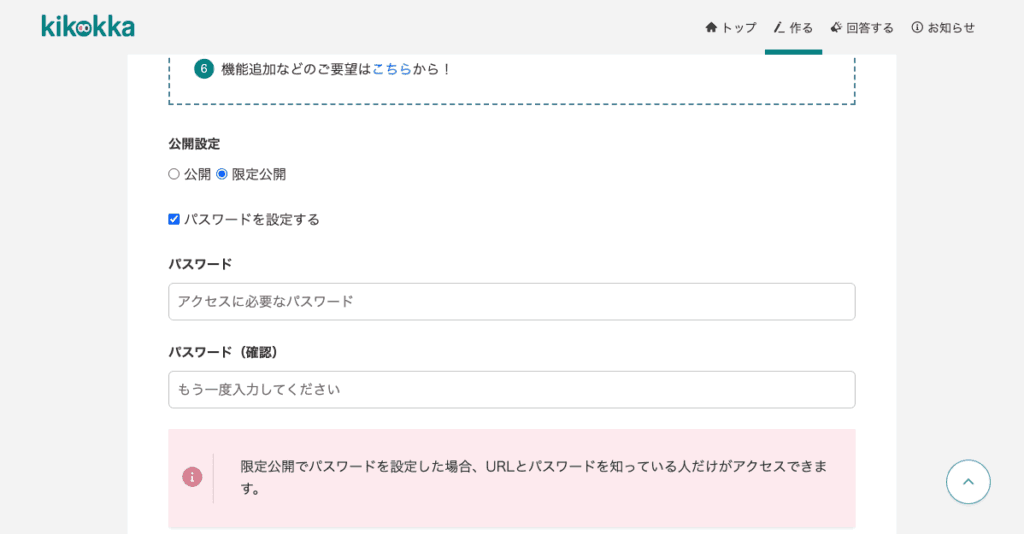
Task: Toggle パスワードを設定する checkbox
Action: point(174,219)
